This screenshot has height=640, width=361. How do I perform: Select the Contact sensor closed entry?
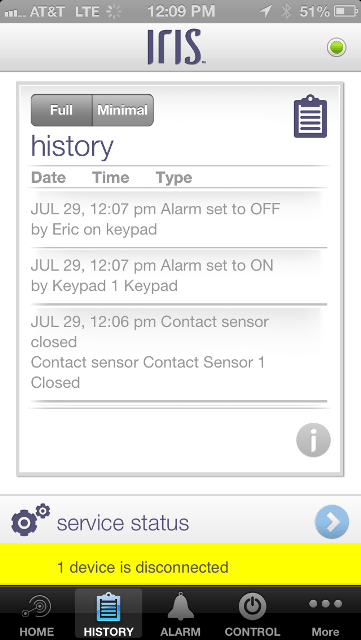point(179,352)
